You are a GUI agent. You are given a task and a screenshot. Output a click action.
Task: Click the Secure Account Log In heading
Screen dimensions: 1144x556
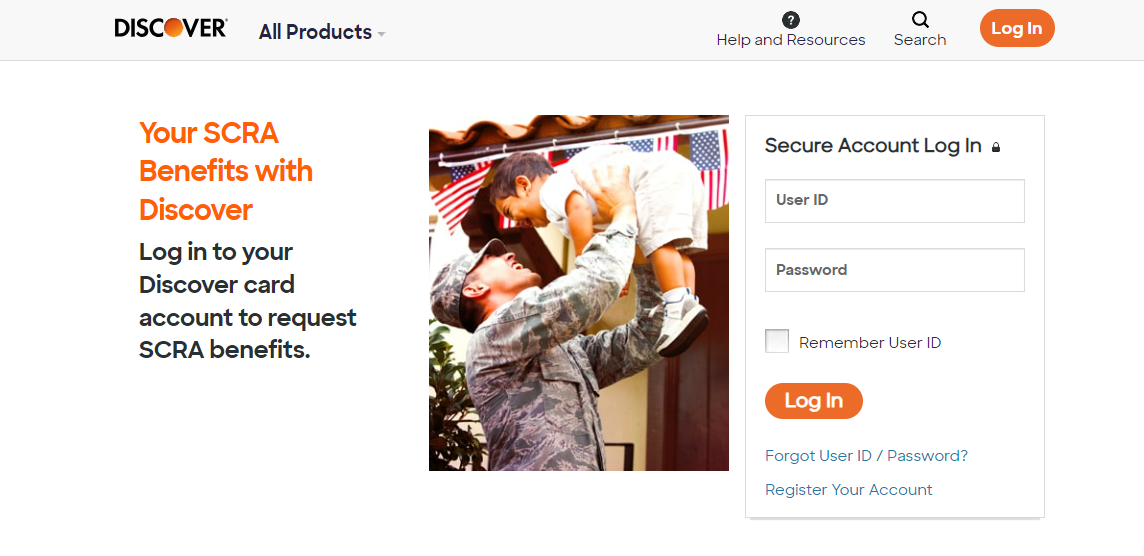tap(873, 146)
